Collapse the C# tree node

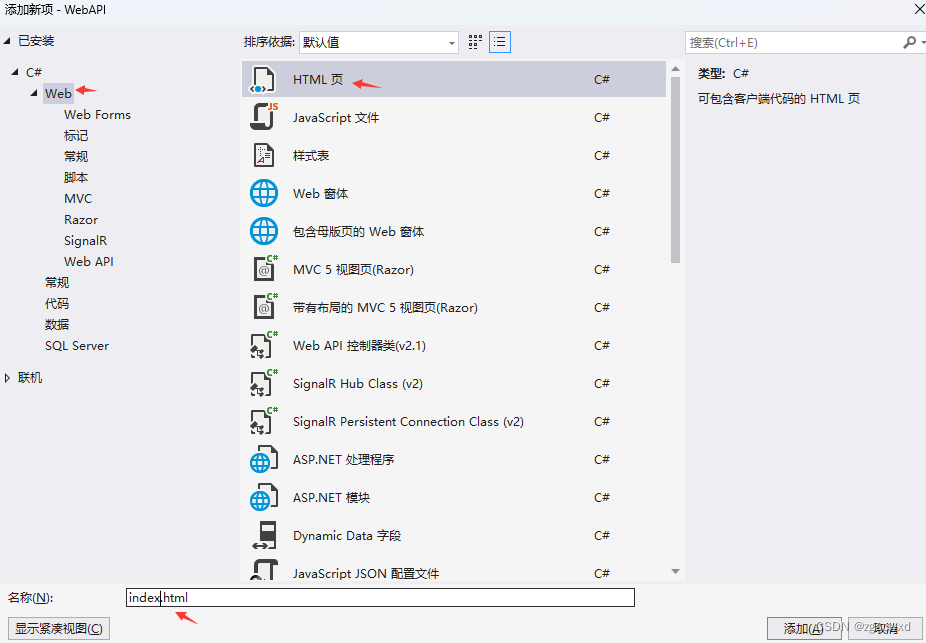point(15,72)
